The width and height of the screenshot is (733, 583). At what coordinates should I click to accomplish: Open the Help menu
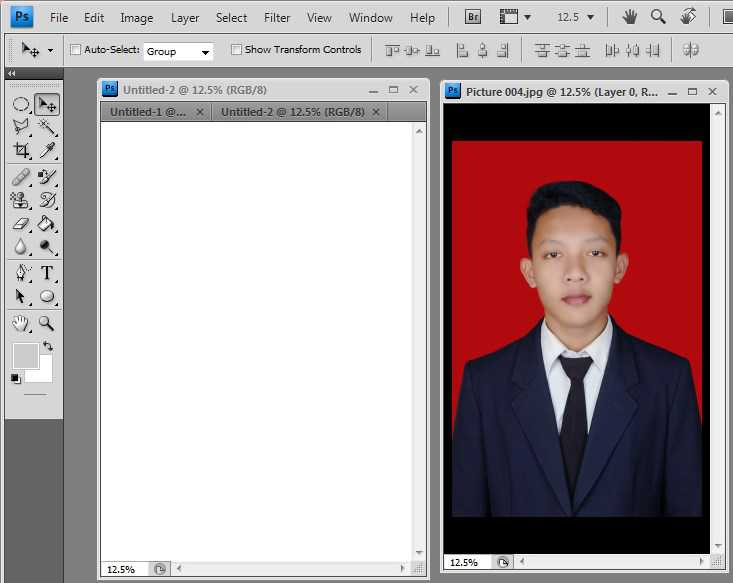click(x=422, y=18)
